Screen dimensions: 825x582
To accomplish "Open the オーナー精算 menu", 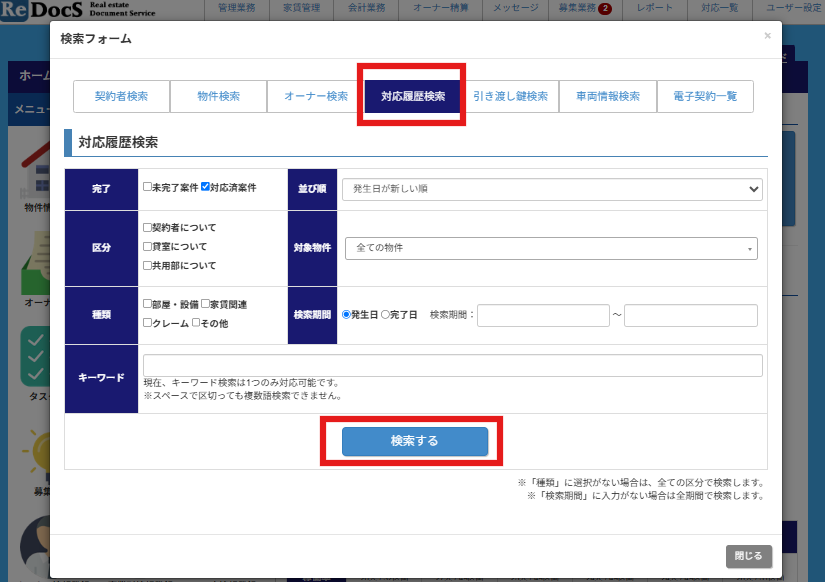I will (441, 8).
